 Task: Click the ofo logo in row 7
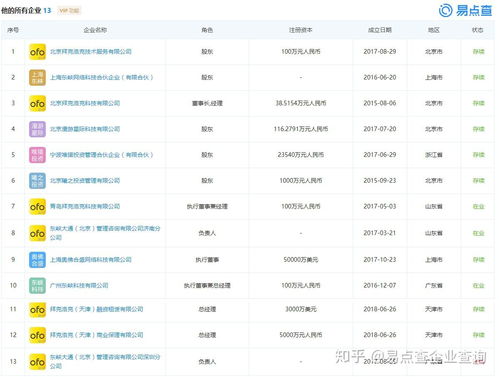click(x=37, y=207)
